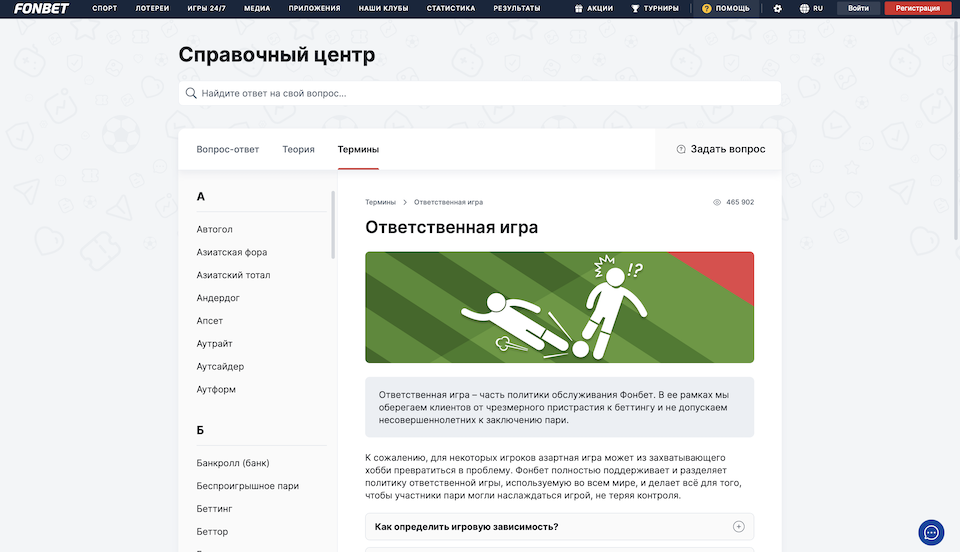
Task: Open term Аутсайдер
Action: (220, 367)
